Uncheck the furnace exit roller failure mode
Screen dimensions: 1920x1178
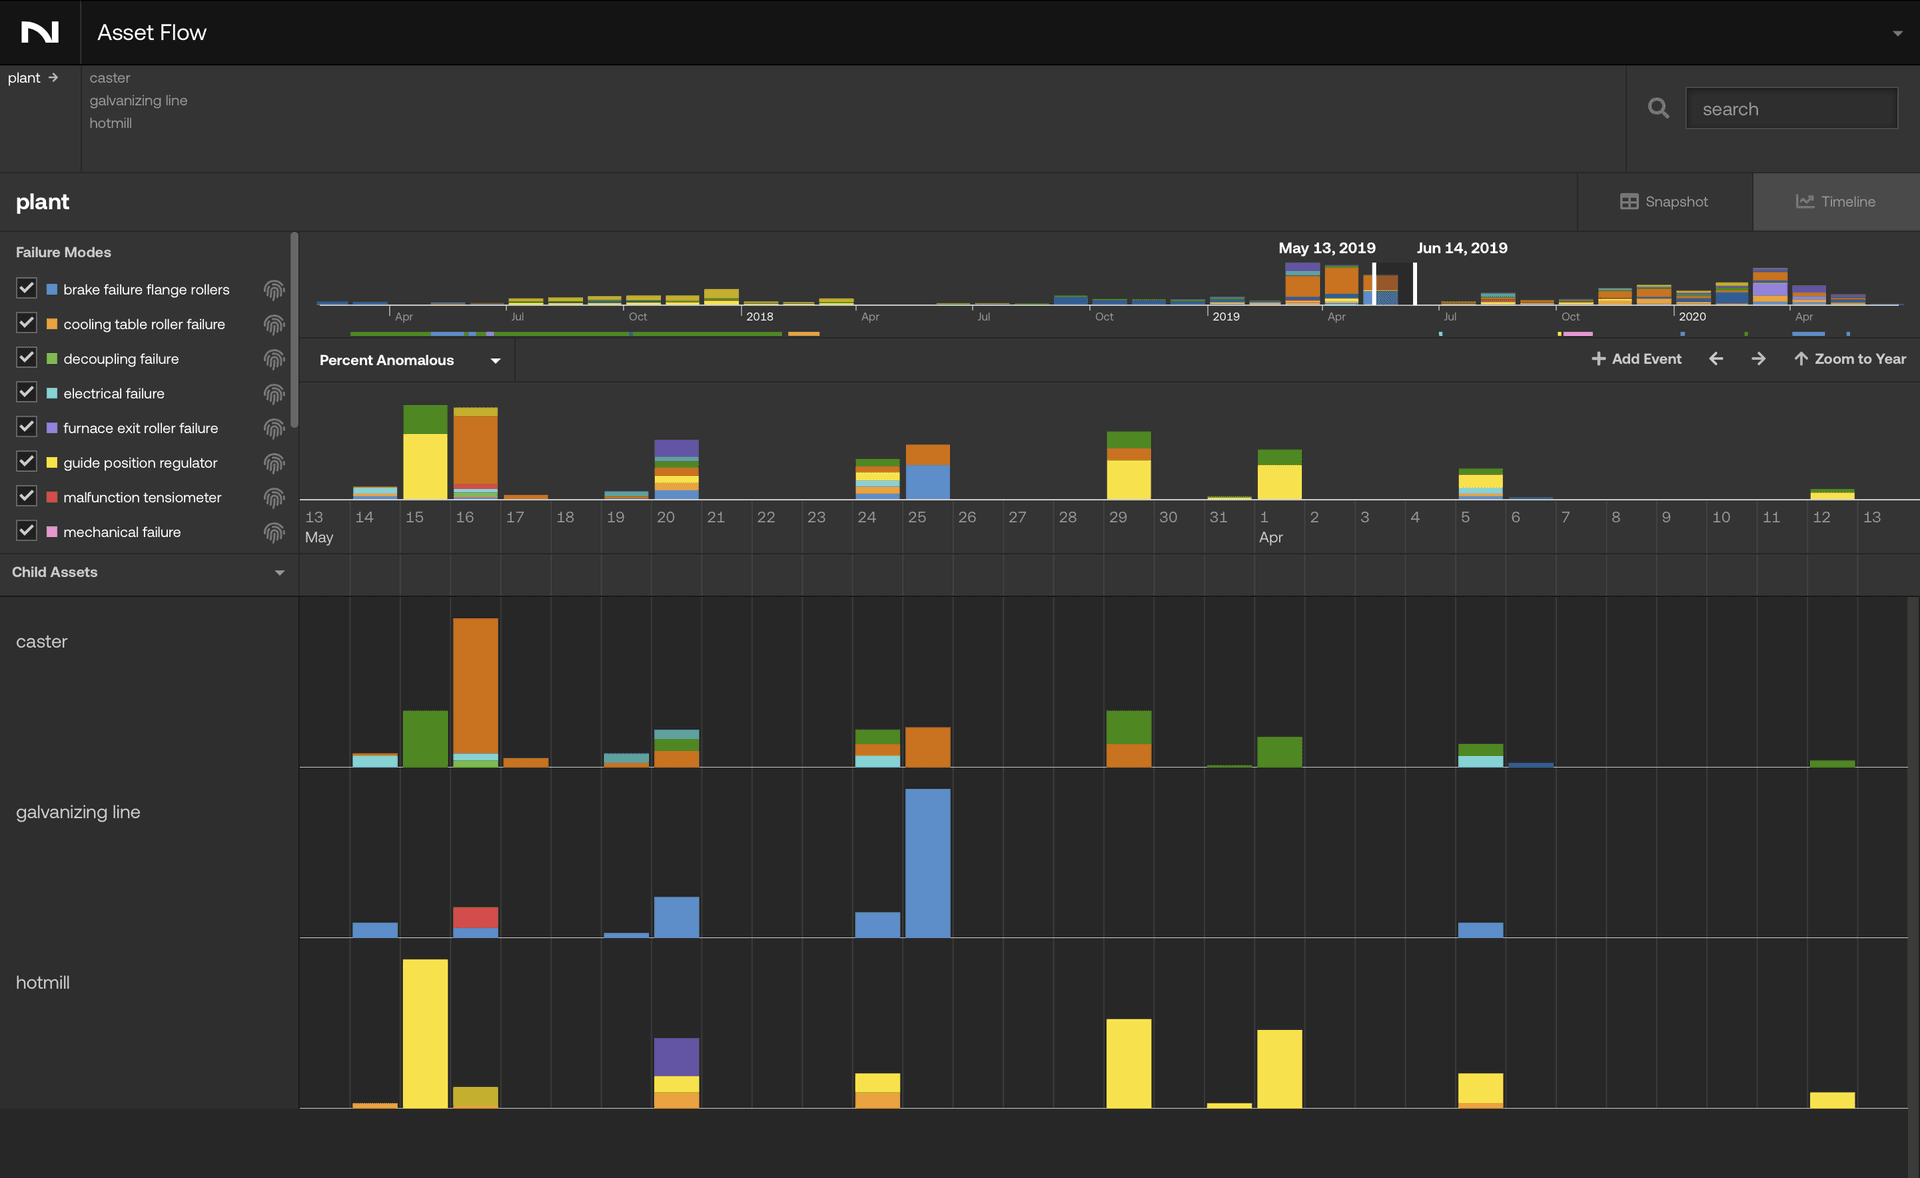(x=26, y=427)
